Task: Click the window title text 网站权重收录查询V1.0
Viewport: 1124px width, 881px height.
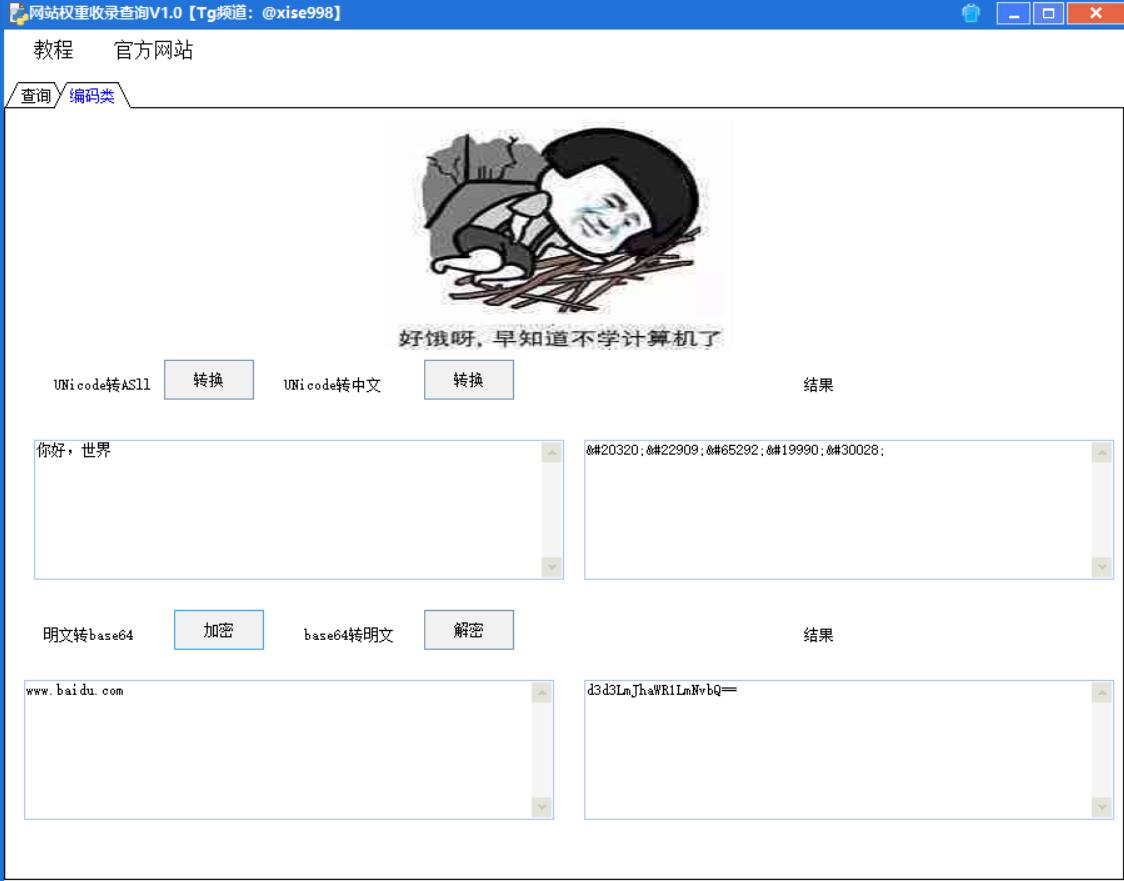Action: (x=105, y=13)
